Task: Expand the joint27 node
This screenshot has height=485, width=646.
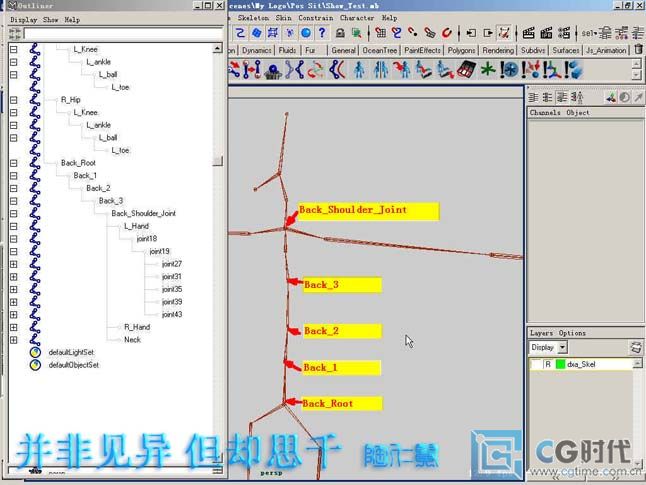Action: (x=14, y=264)
